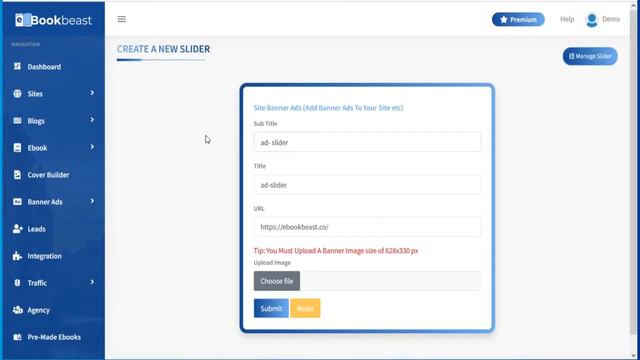Submit the new slider form
The width and height of the screenshot is (640, 360).
271,308
